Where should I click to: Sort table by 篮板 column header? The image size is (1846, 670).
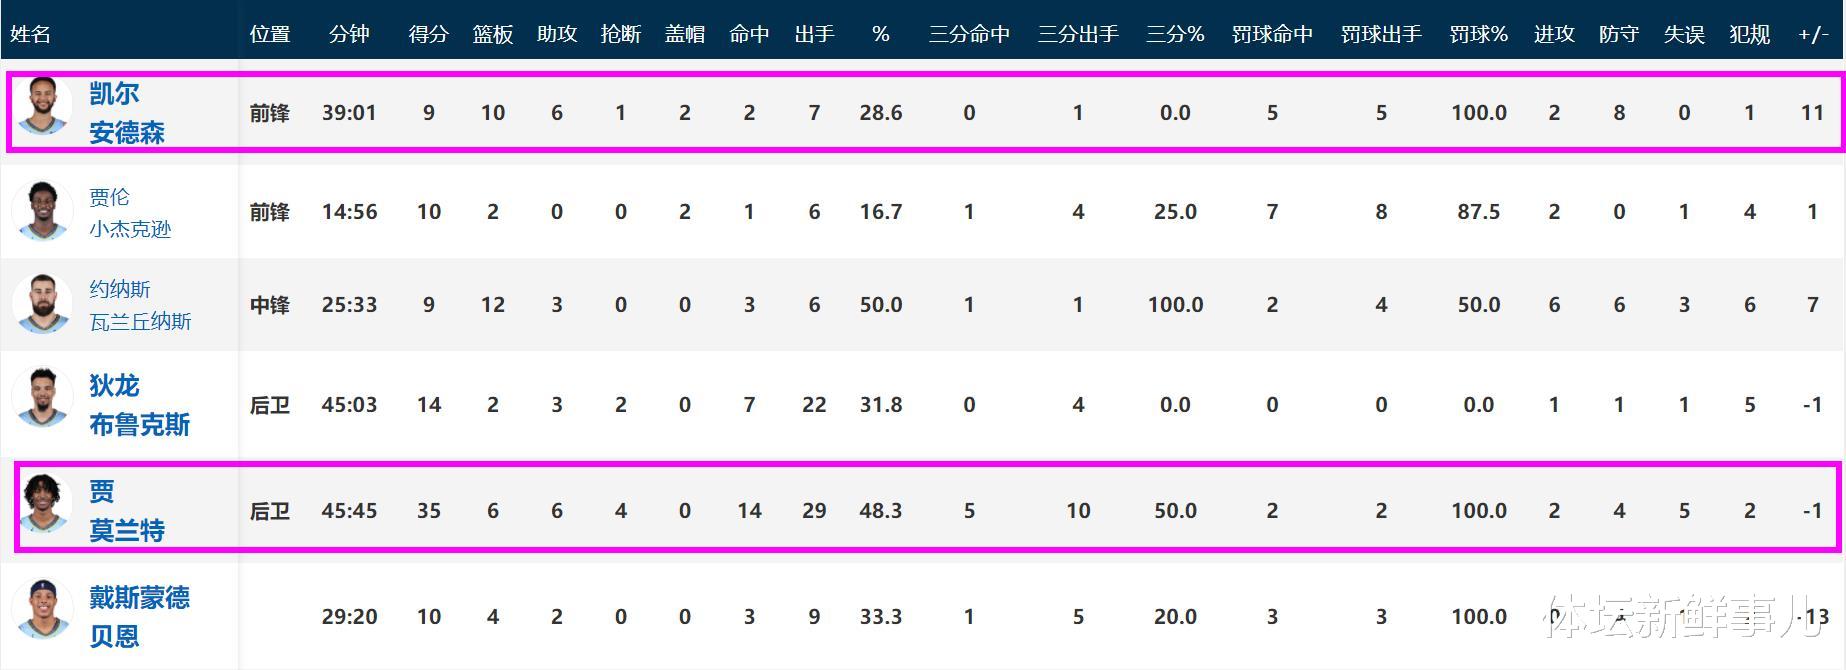click(x=492, y=34)
